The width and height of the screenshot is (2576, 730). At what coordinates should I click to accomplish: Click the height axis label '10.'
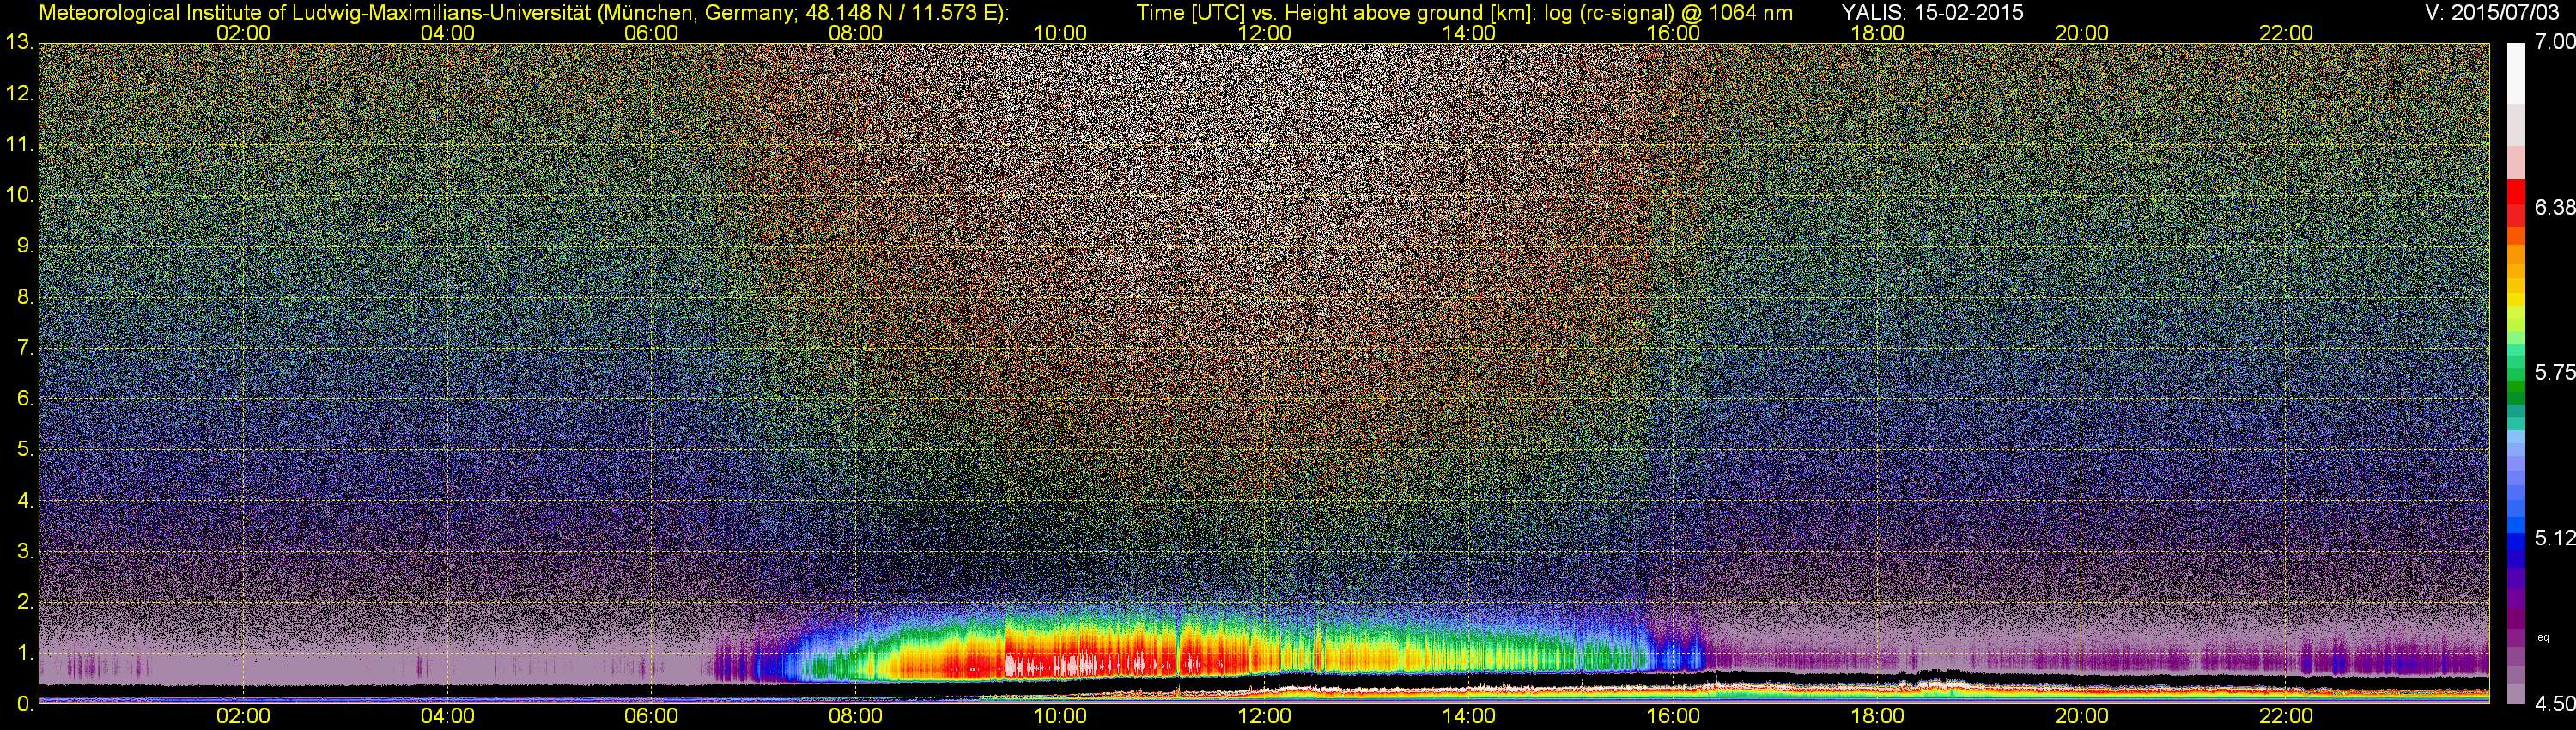(19, 194)
